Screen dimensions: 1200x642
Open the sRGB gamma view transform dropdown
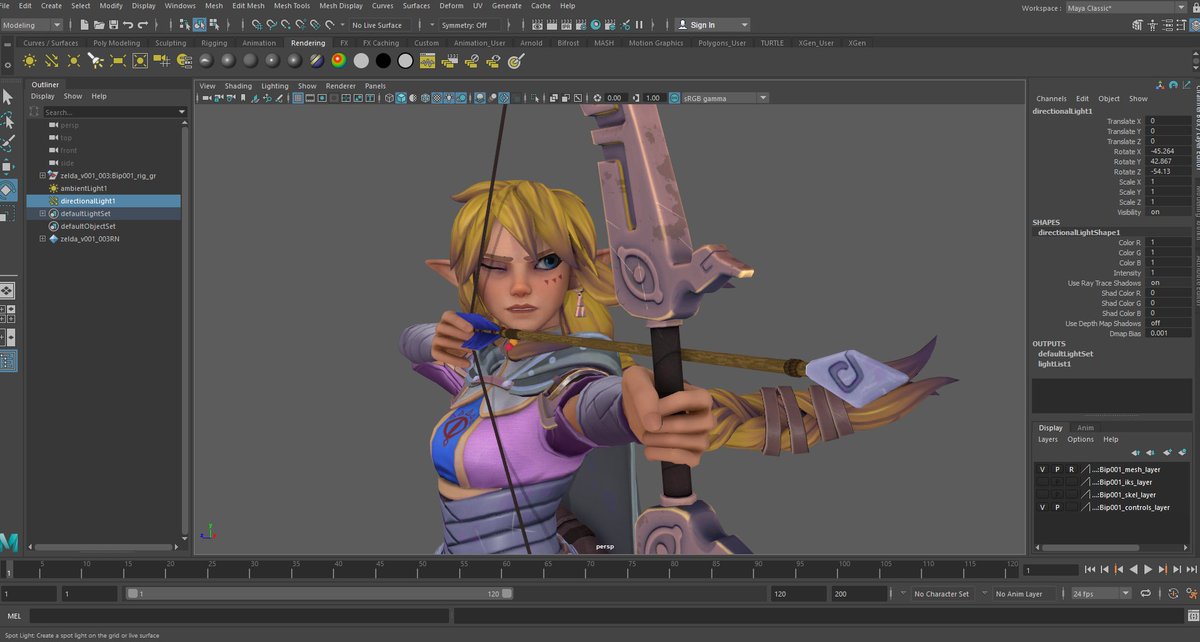[725, 98]
